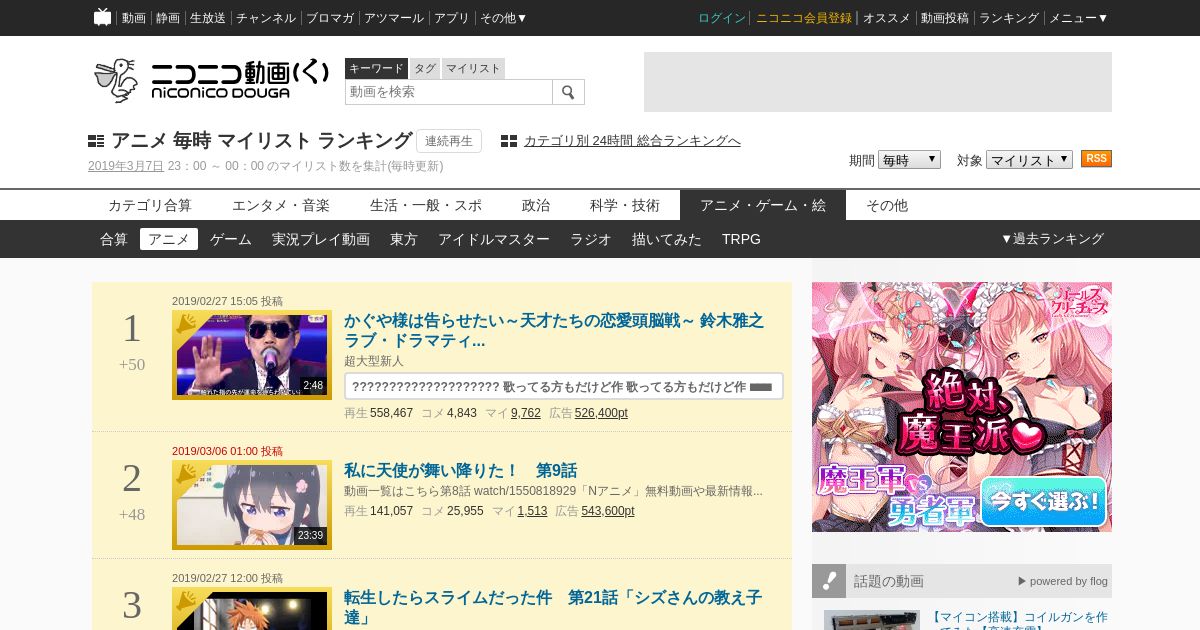Open その他 category tab
The width and height of the screenshot is (1200, 630).
(887, 205)
